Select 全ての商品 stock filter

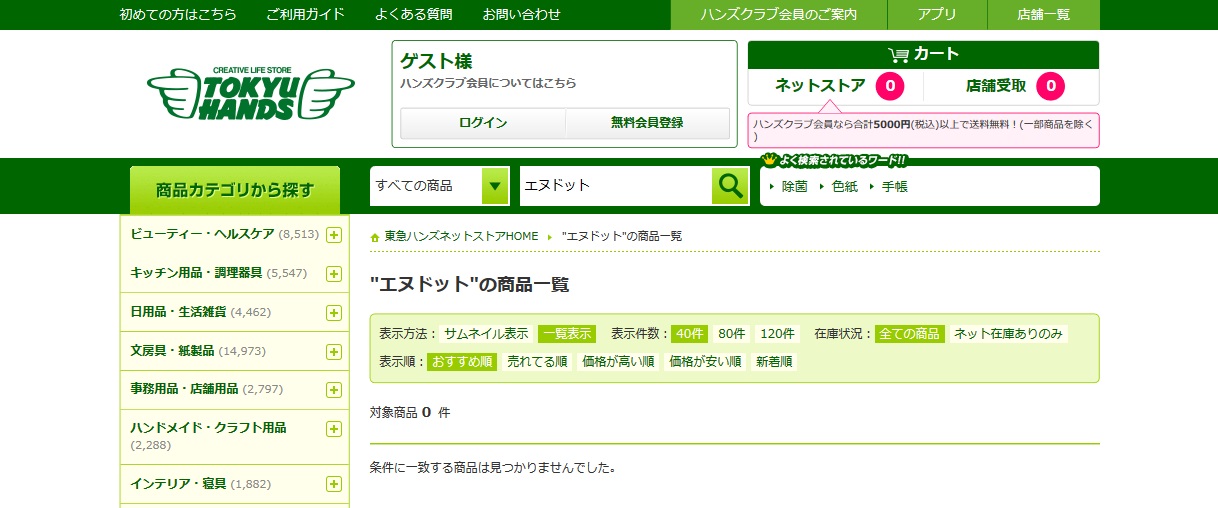[x=910, y=334]
